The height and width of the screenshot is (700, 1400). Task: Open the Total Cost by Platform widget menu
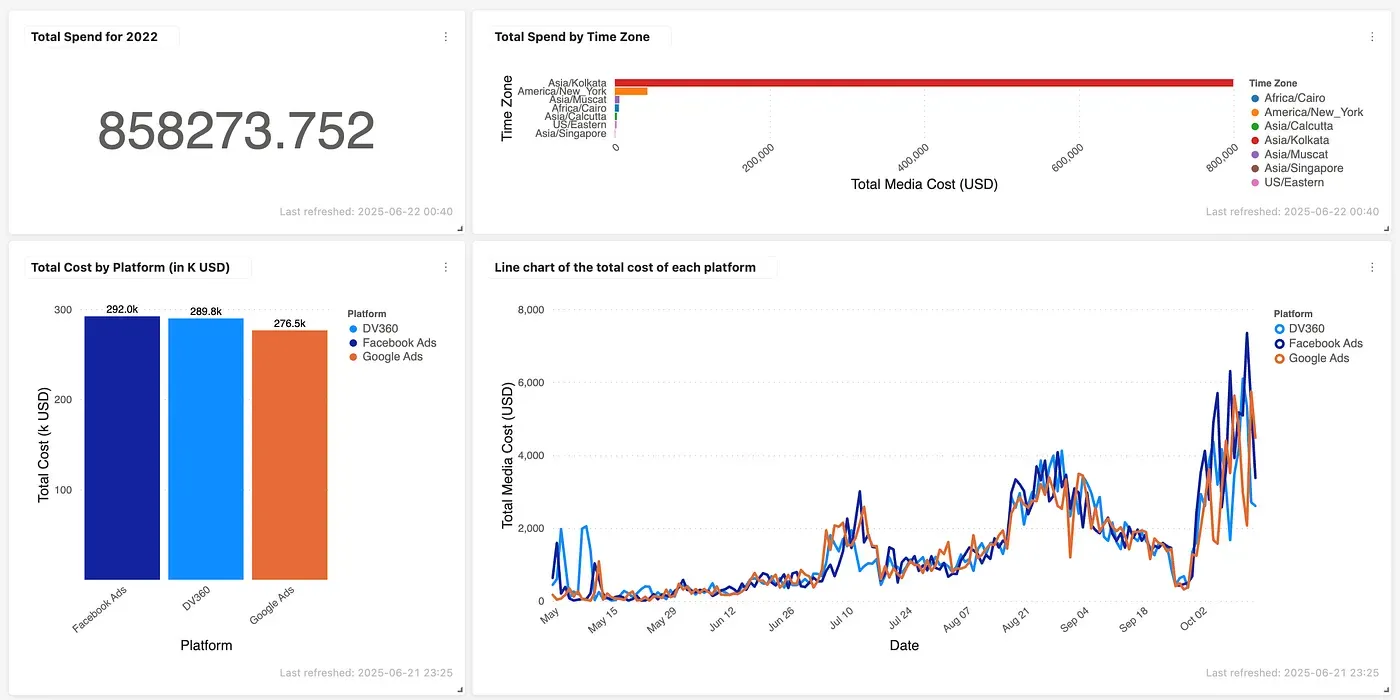[x=445, y=267]
